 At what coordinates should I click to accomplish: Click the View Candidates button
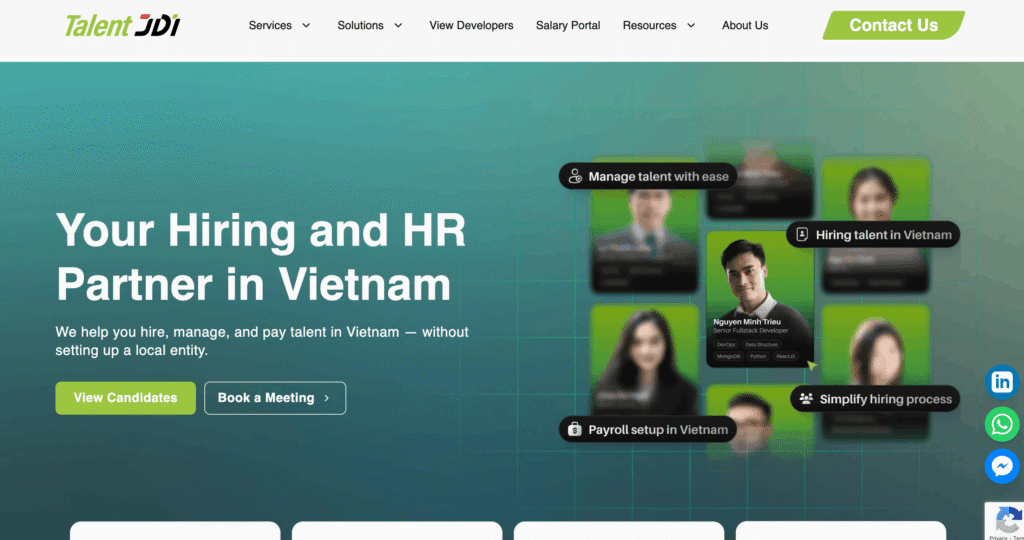point(125,398)
